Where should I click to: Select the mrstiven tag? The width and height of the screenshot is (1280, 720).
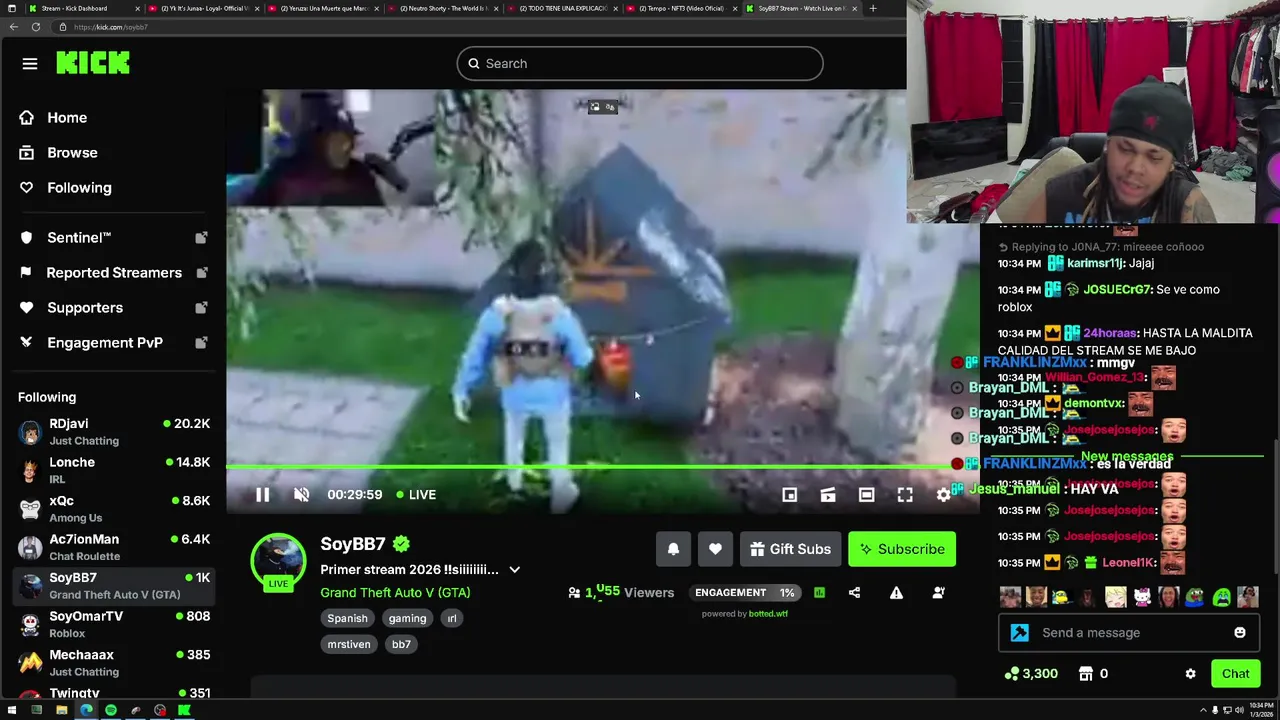(x=349, y=644)
